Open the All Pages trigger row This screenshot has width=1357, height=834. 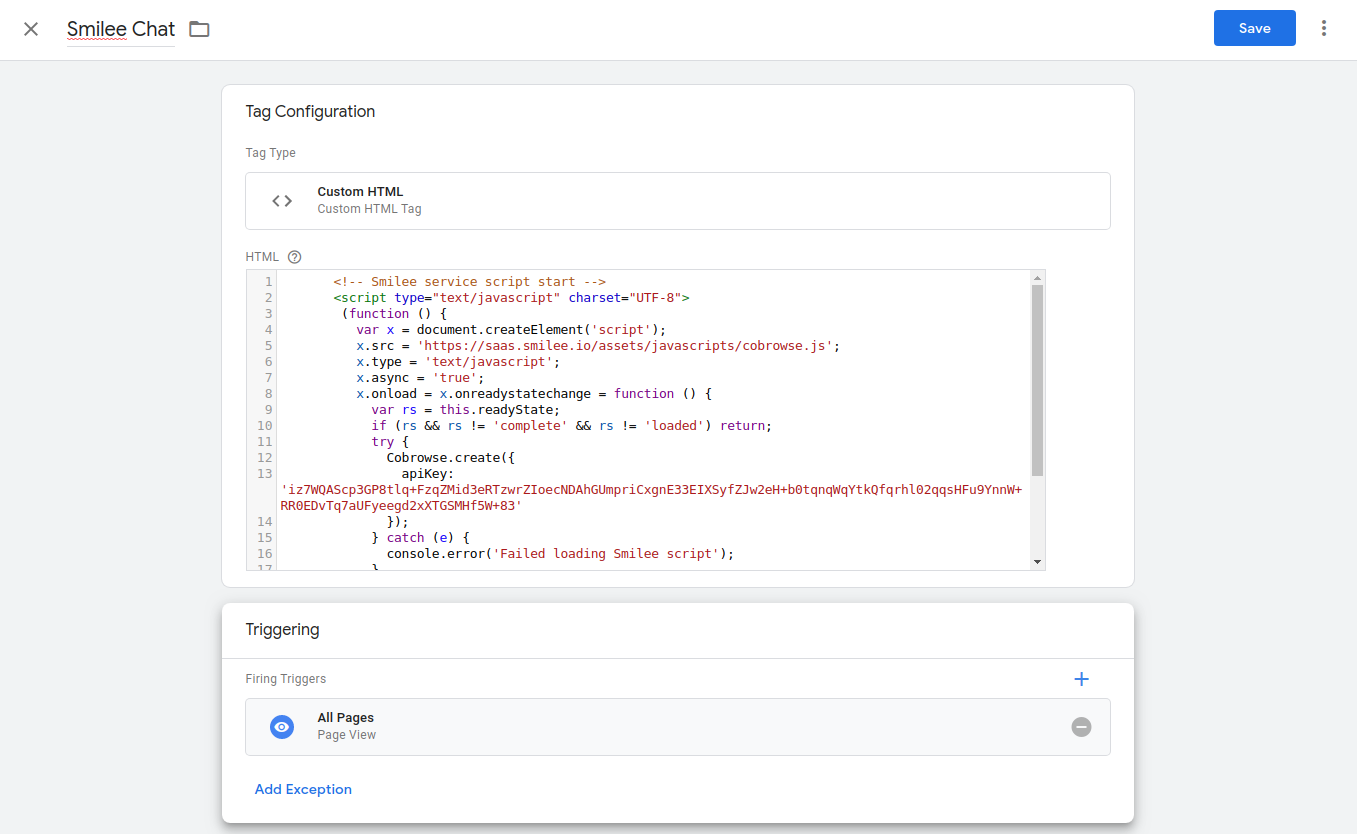[678, 727]
